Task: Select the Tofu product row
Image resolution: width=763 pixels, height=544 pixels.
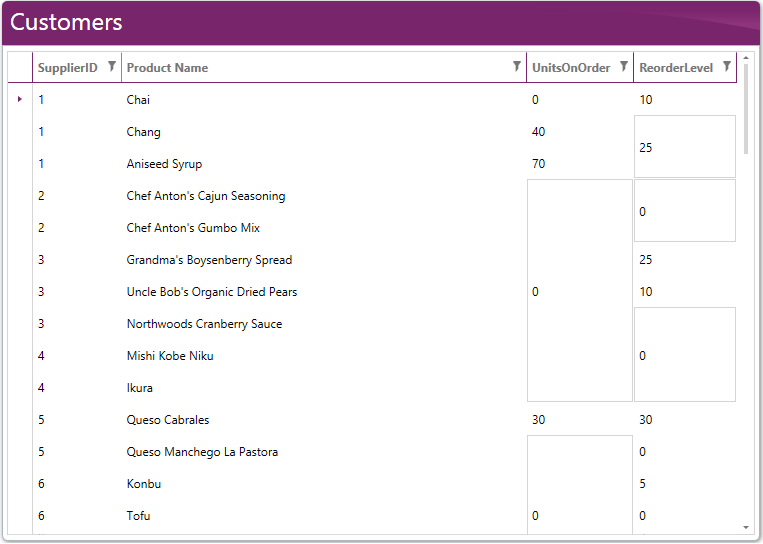Action: click(139, 516)
